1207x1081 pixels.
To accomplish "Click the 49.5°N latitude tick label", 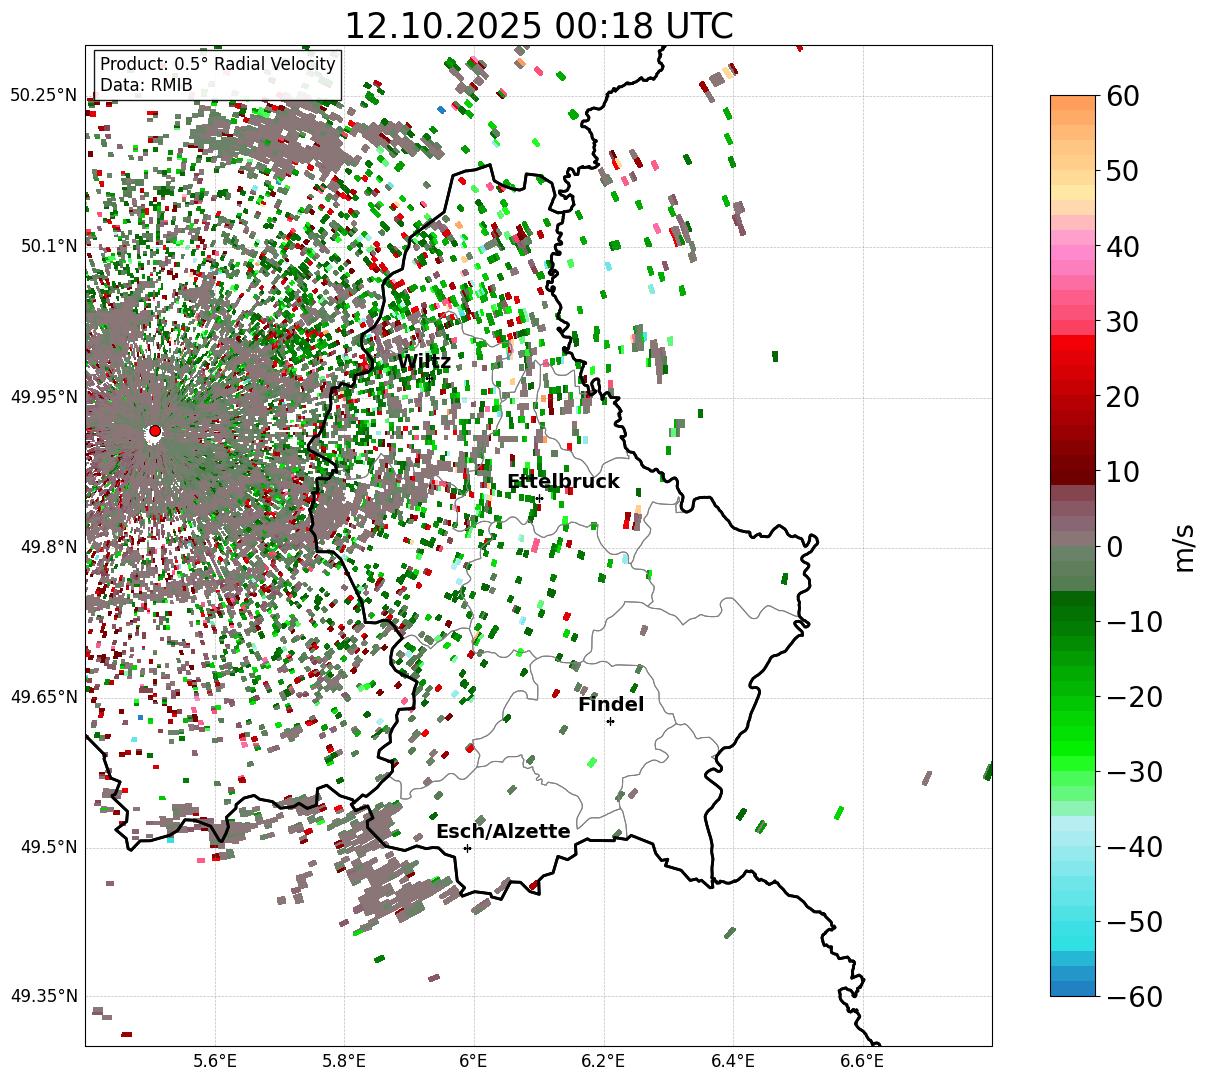I will (x=48, y=847).
